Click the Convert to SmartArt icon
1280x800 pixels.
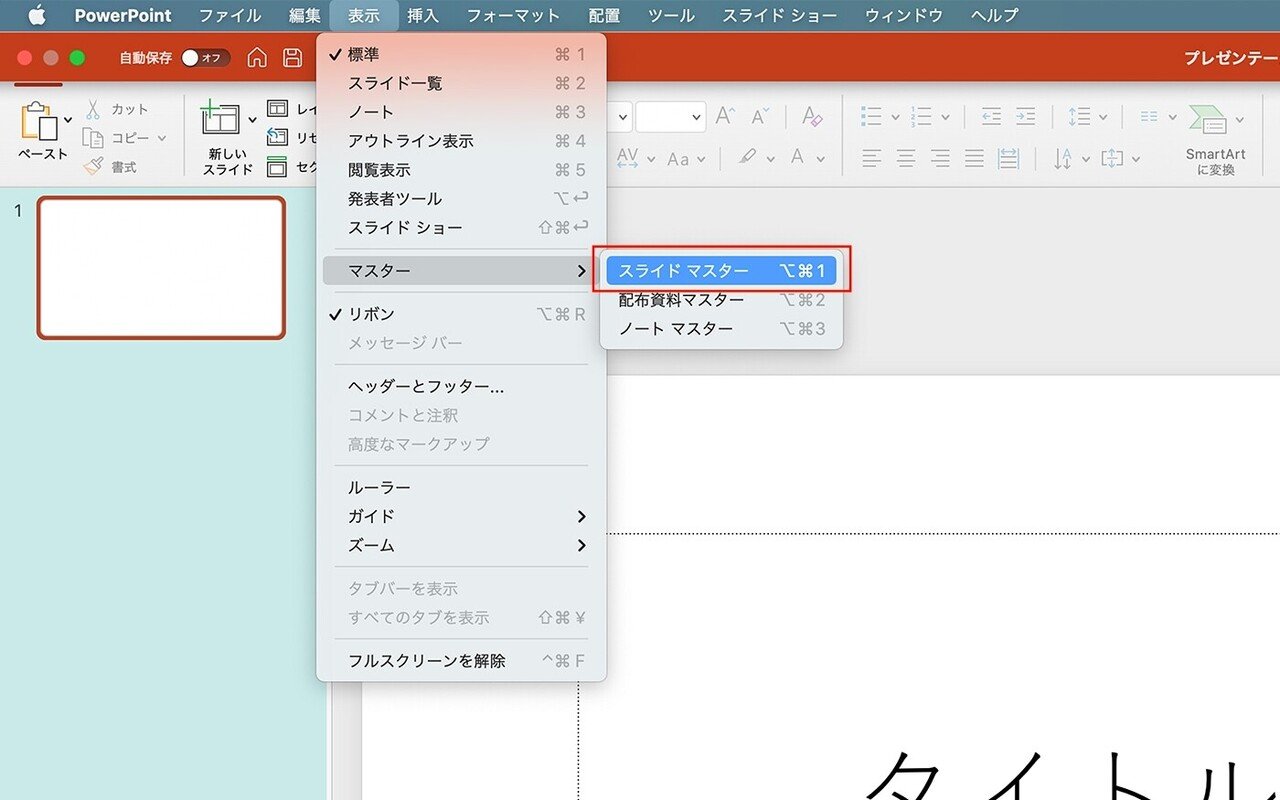[1209, 119]
